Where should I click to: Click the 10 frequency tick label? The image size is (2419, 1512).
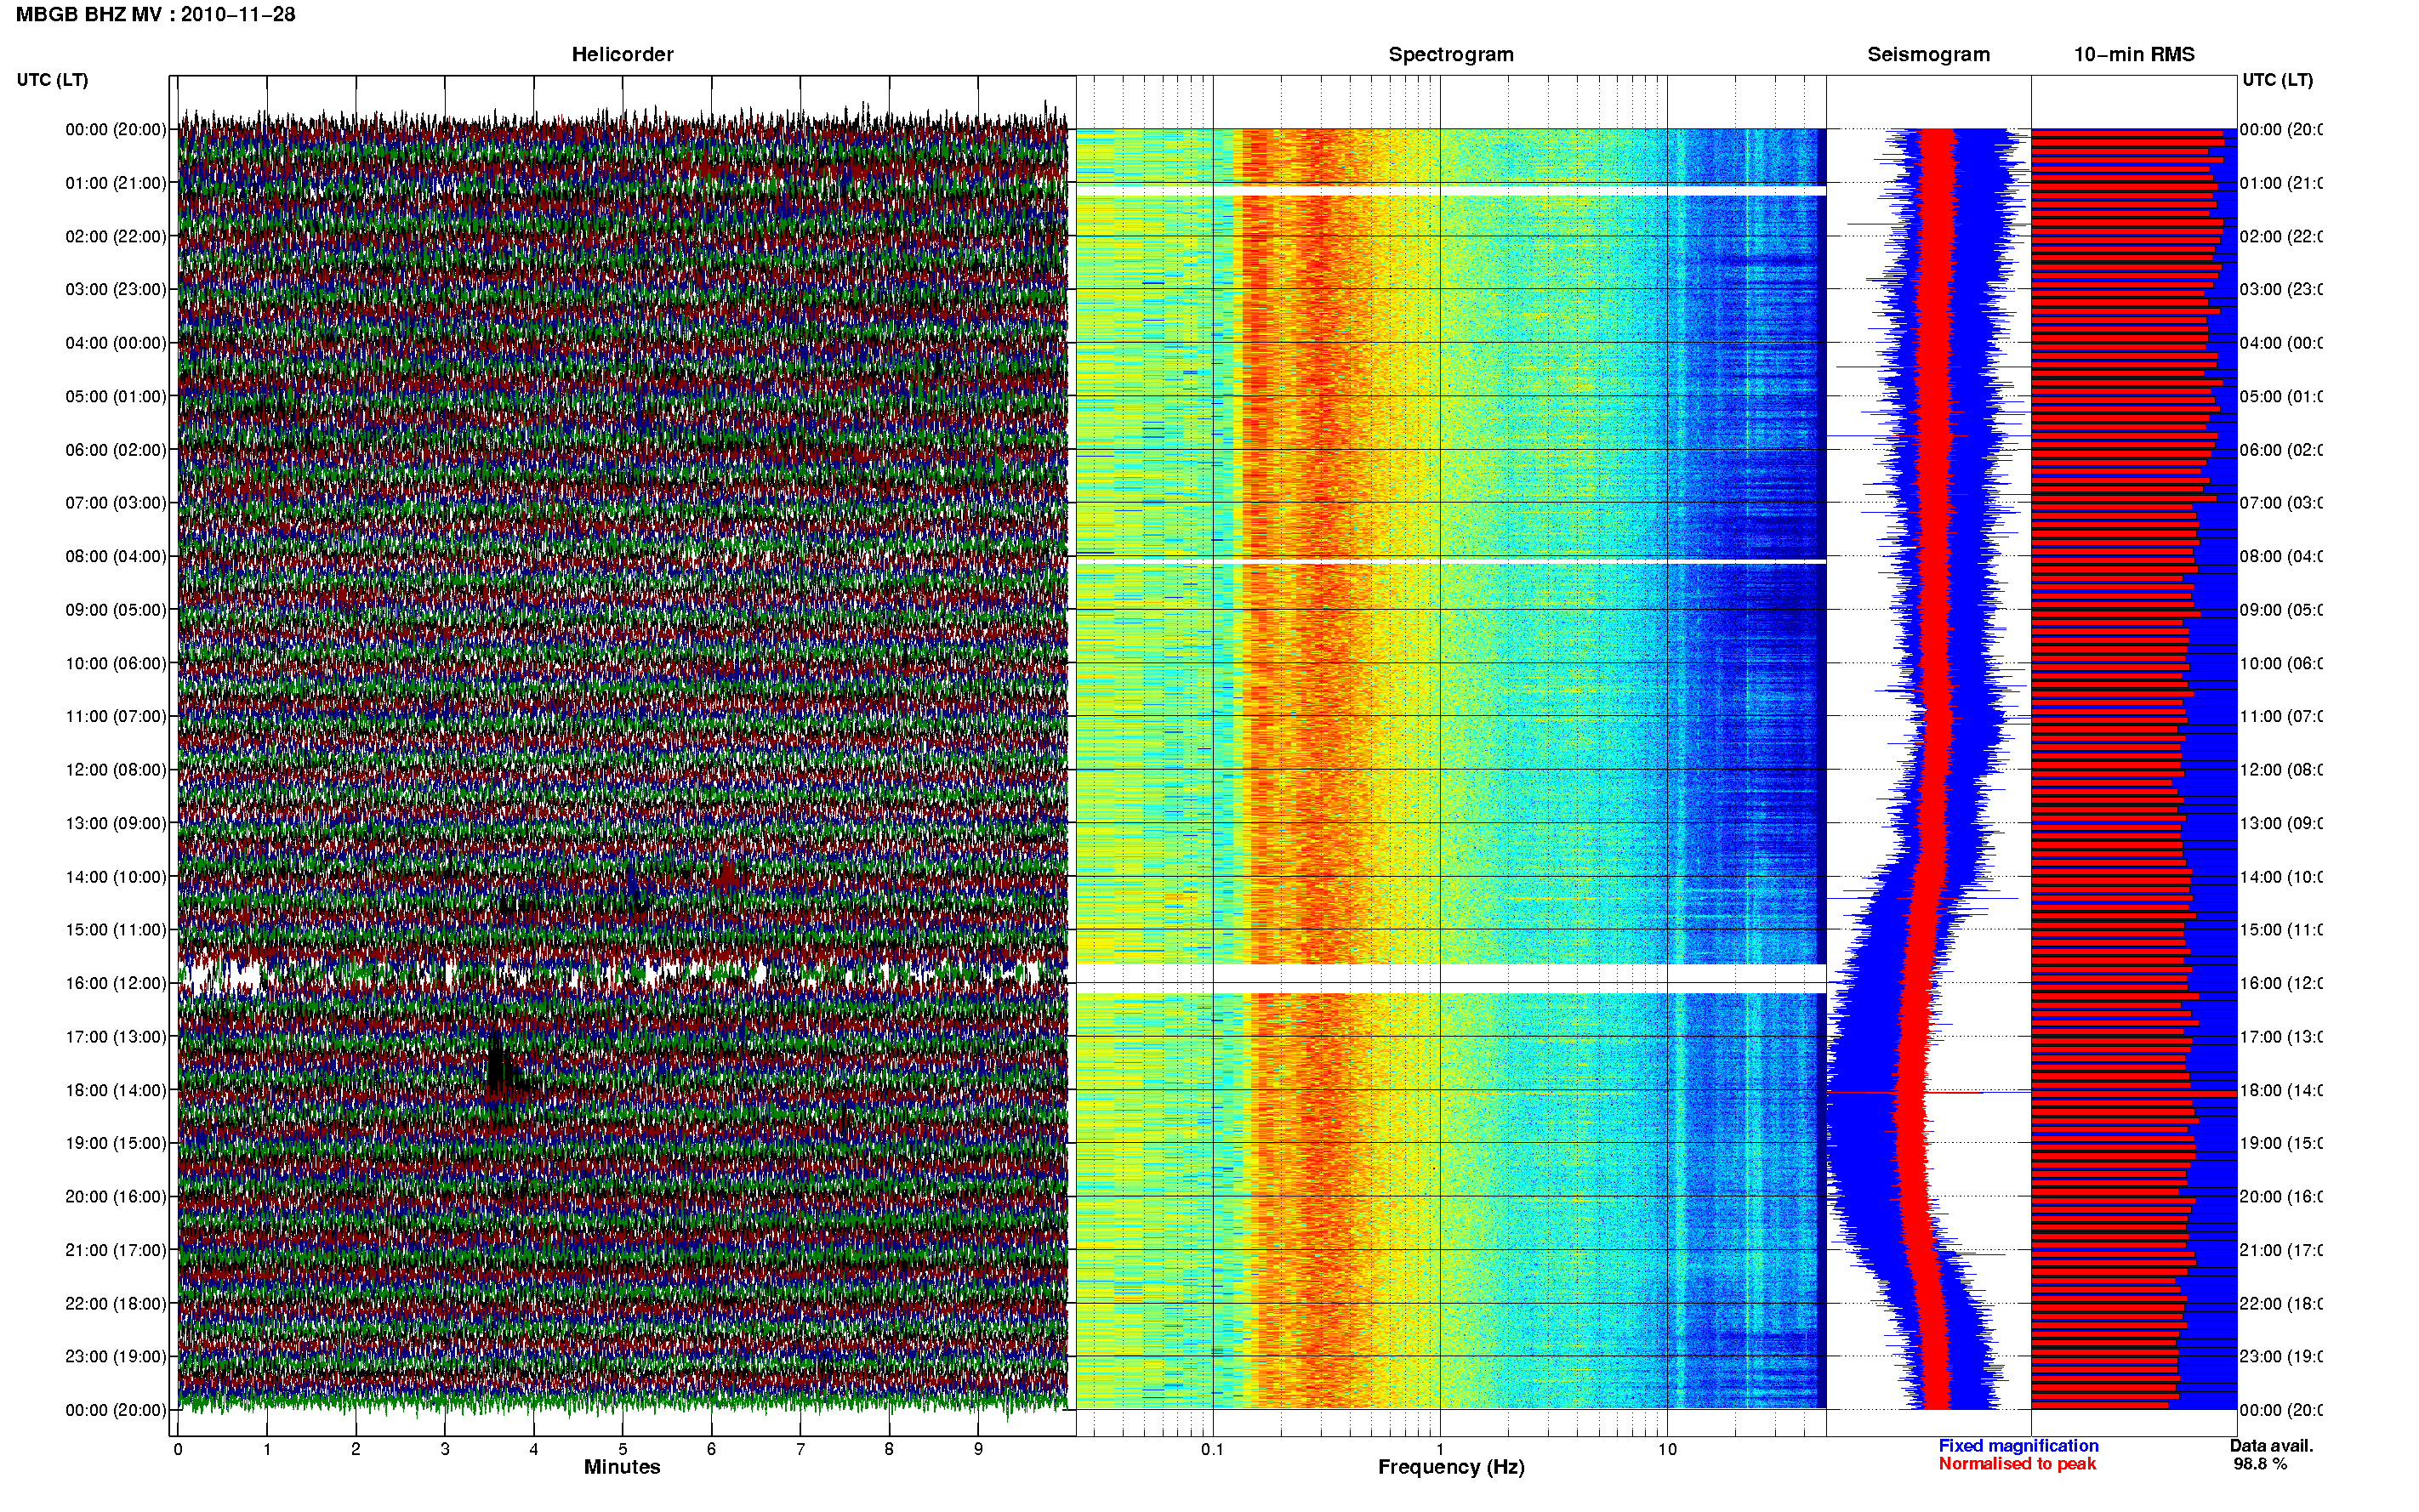[x=1667, y=1449]
